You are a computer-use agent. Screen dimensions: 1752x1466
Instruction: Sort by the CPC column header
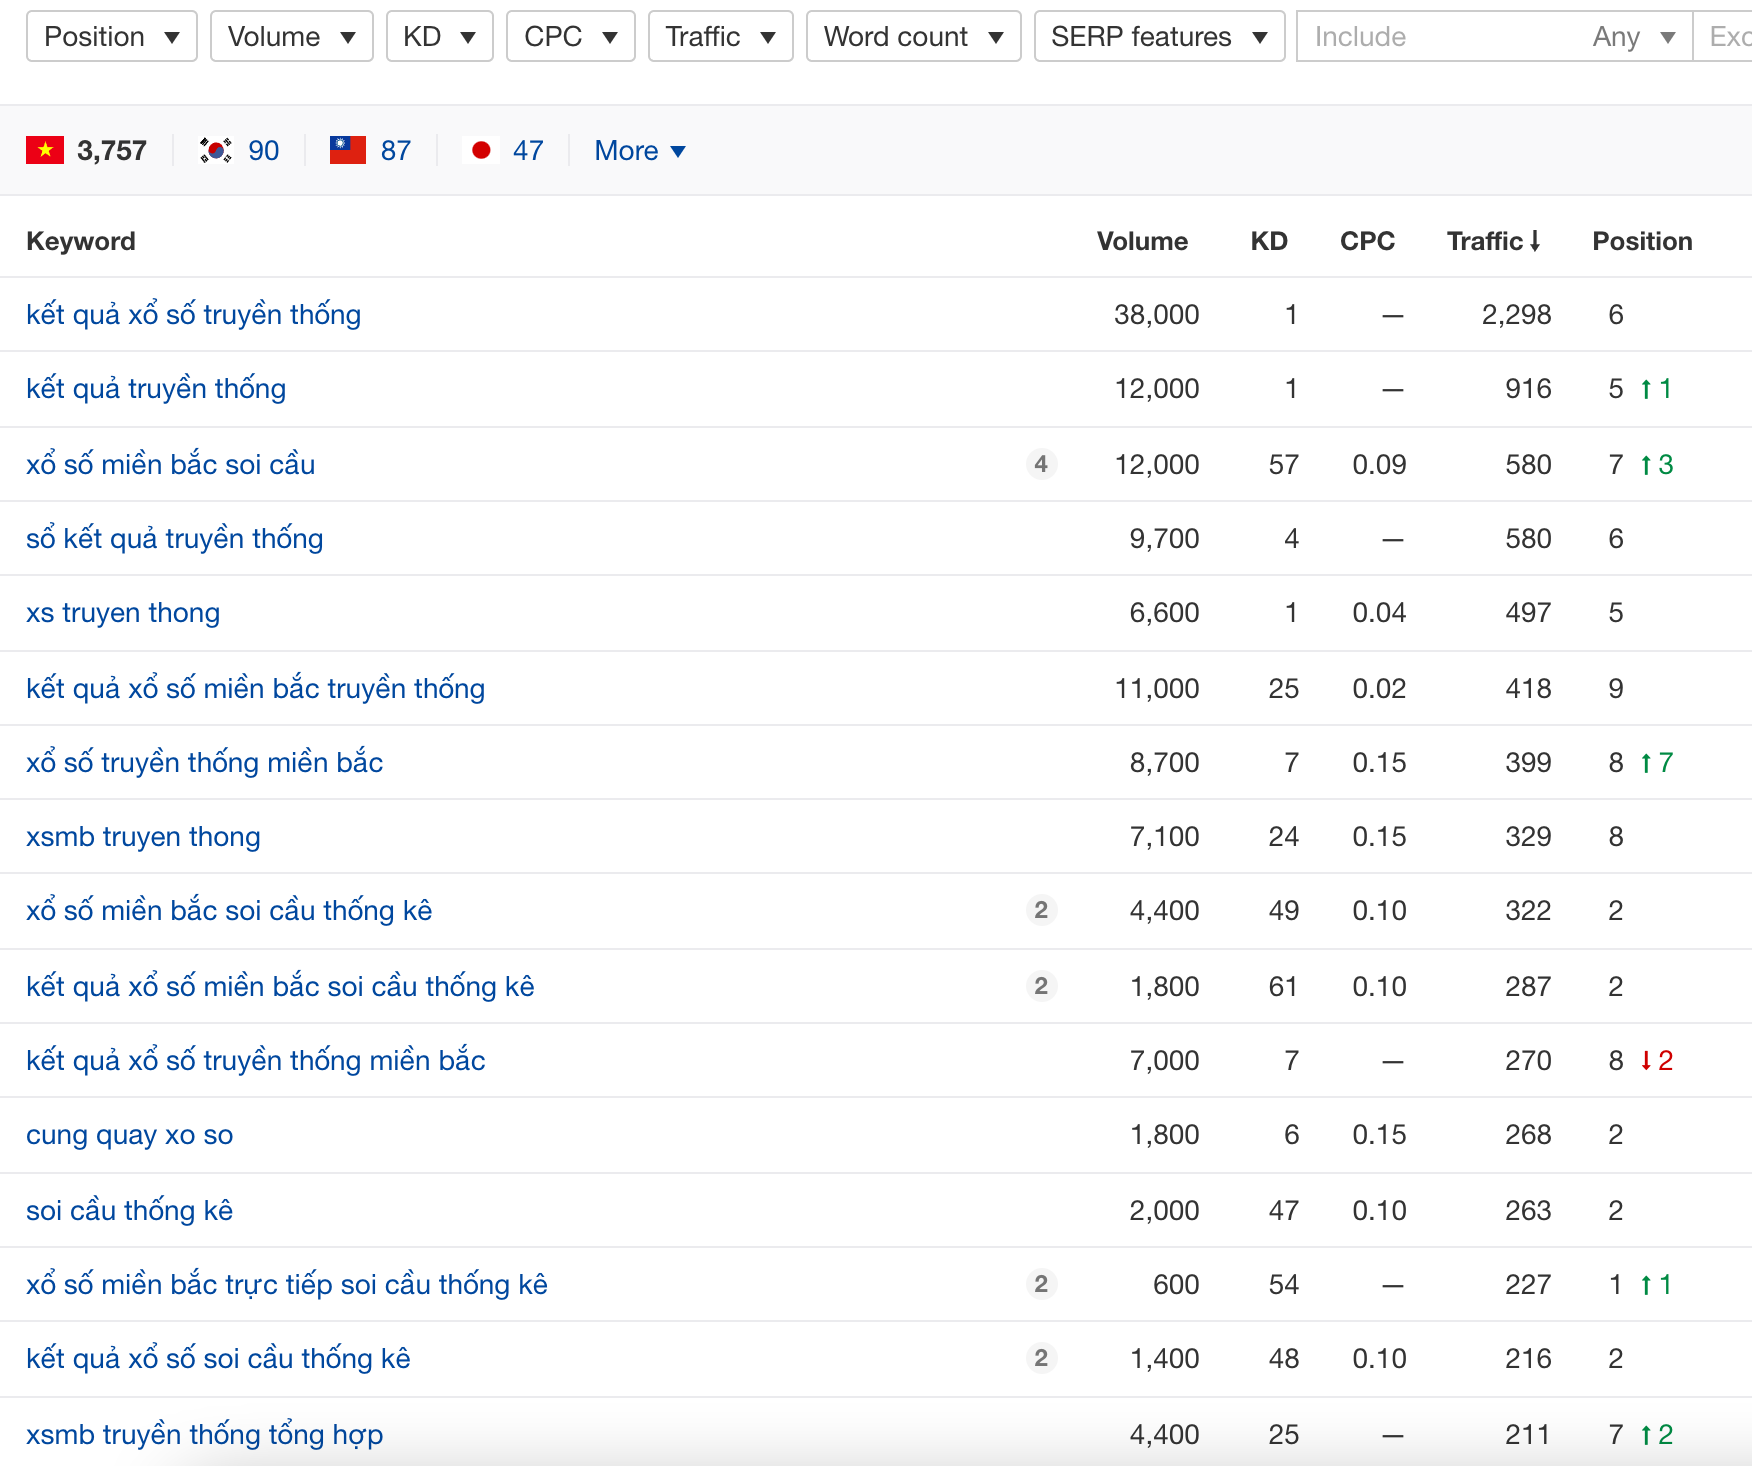pyautogui.click(x=1367, y=241)
